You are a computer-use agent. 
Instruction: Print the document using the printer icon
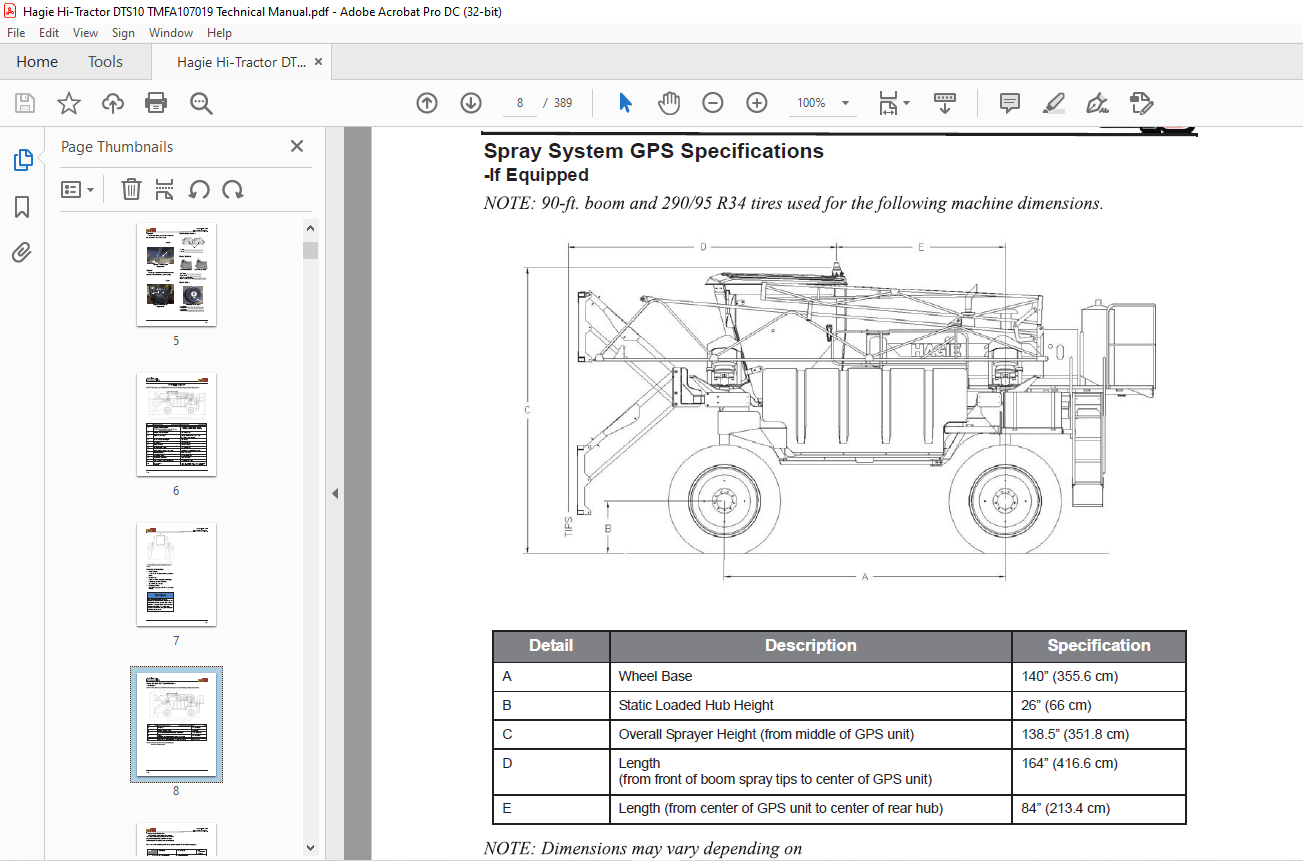click(x=156, y=103)
